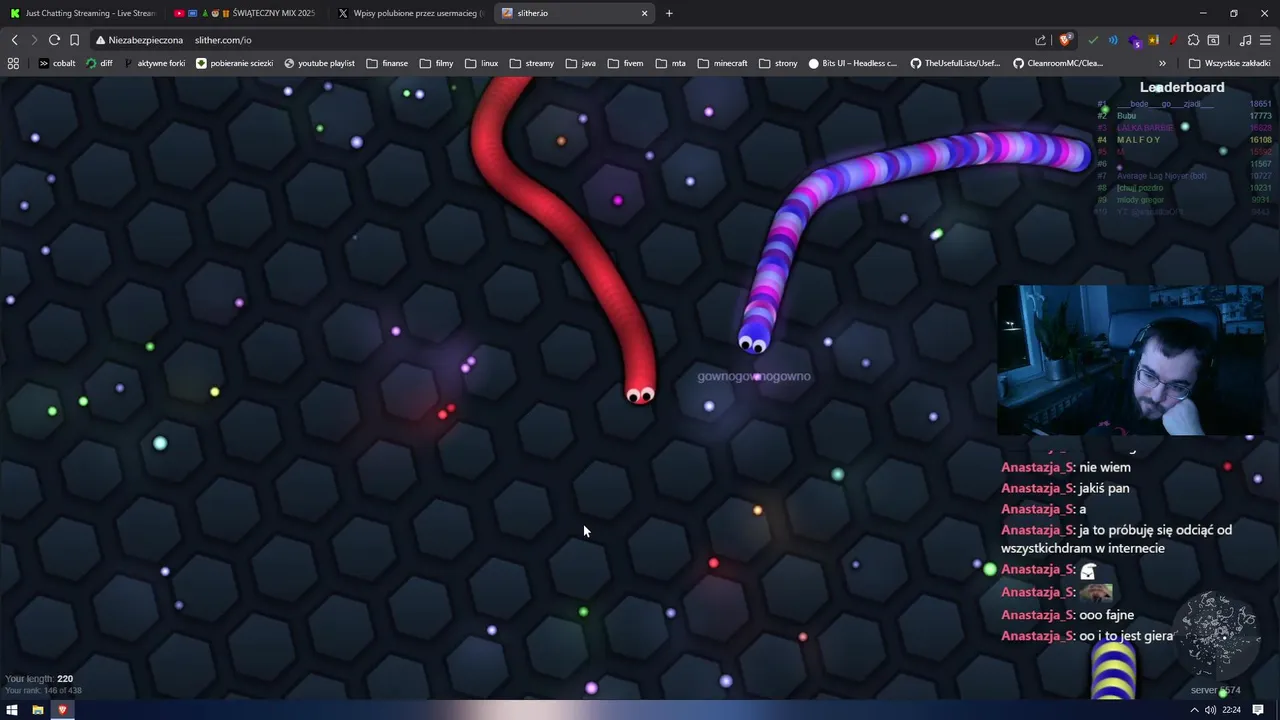Open the browser main menu hamburger icon
This screenshot has width=1280, height=720.
pyautogui.click(x=1265, y=40)
